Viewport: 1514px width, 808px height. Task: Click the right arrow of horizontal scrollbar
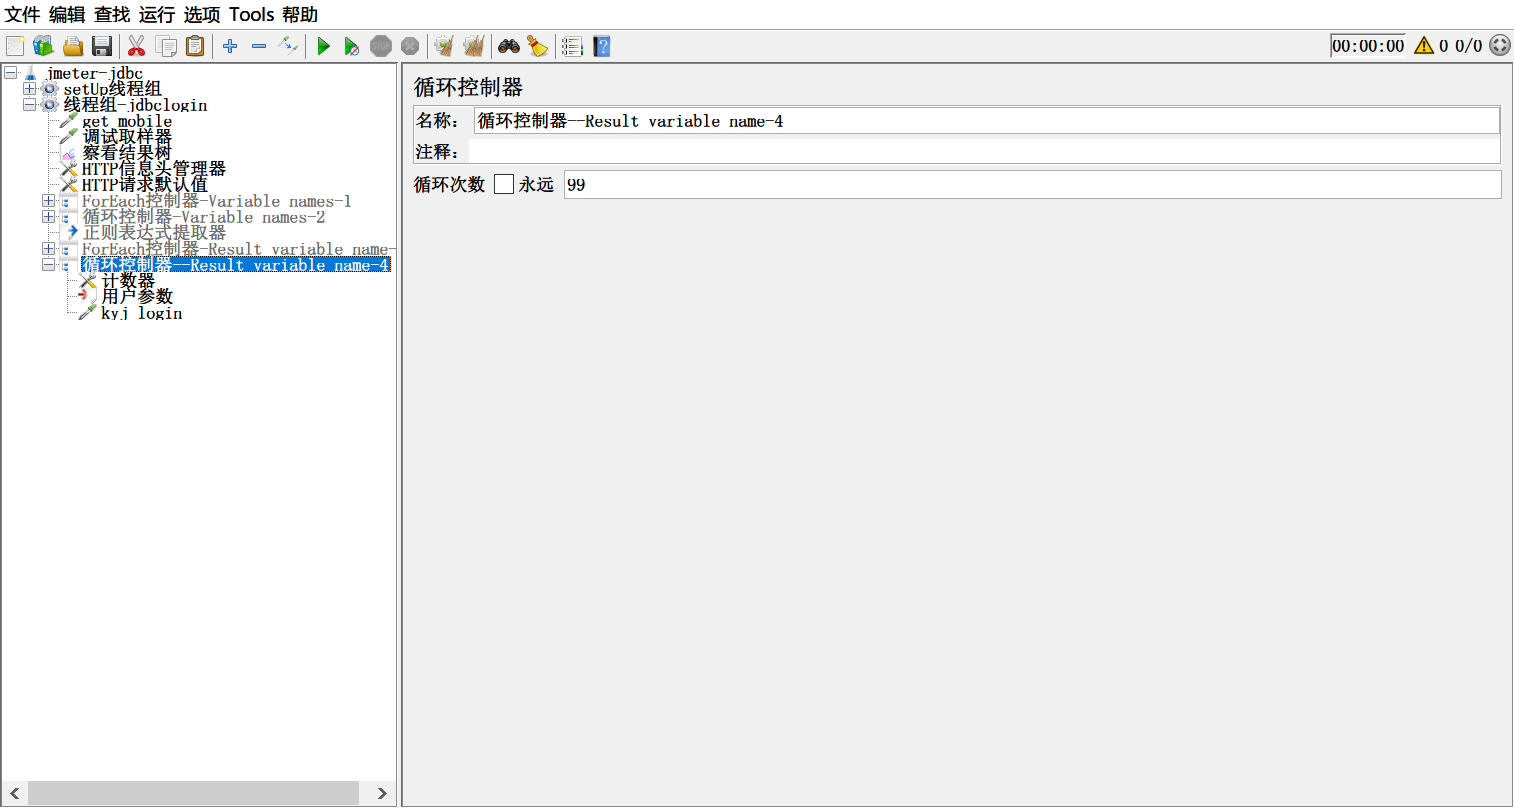[382, 793]
